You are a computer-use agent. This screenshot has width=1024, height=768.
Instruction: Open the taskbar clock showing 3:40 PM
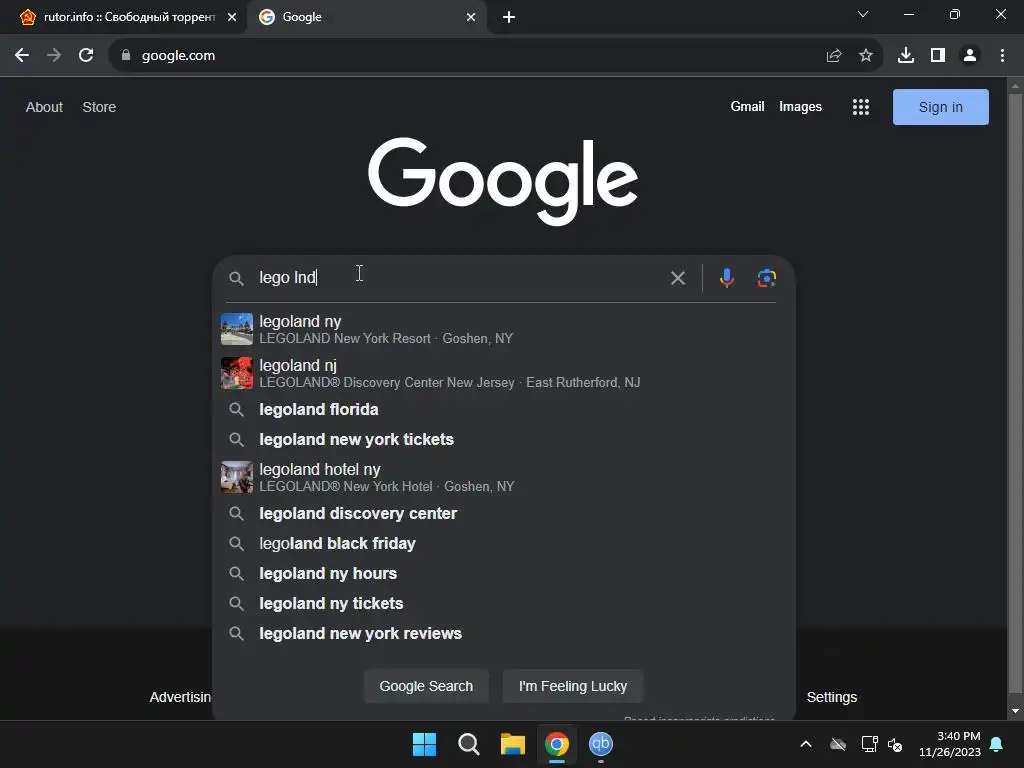(x=950, y=744)
